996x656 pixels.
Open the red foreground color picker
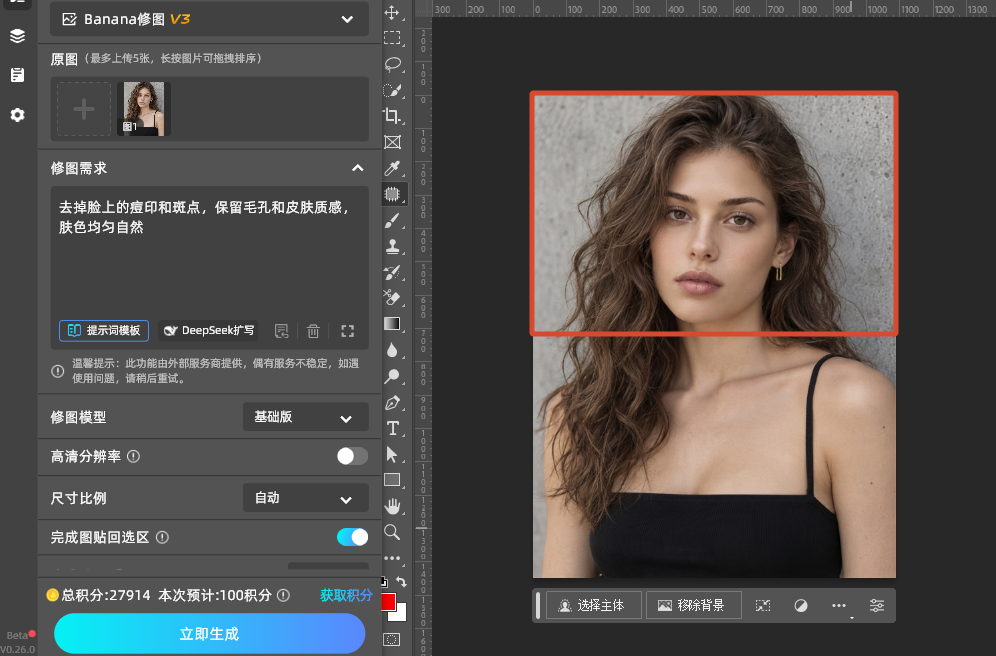tap(387, 601)
